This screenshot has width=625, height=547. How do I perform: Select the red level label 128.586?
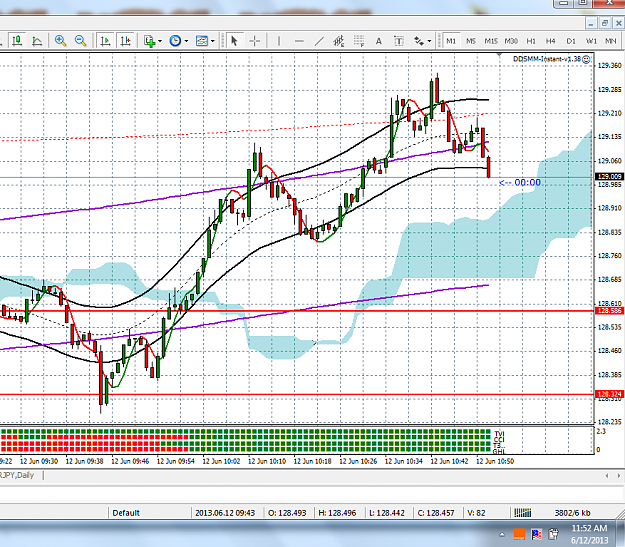coord(609,311)
